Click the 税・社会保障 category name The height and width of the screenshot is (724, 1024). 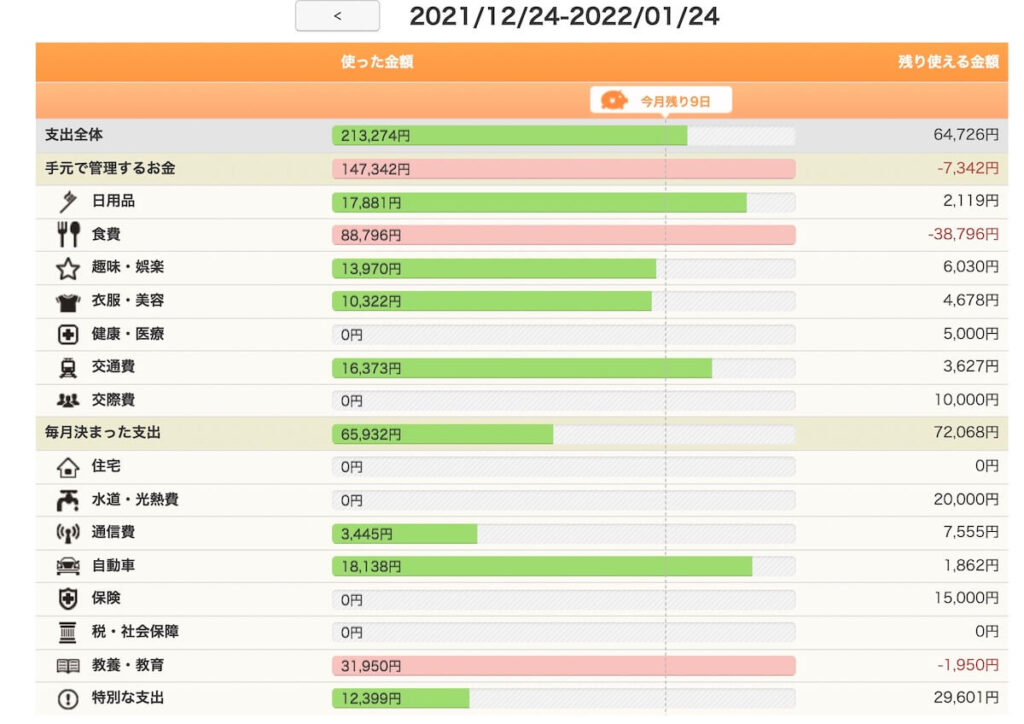click(x=135, y=631)
